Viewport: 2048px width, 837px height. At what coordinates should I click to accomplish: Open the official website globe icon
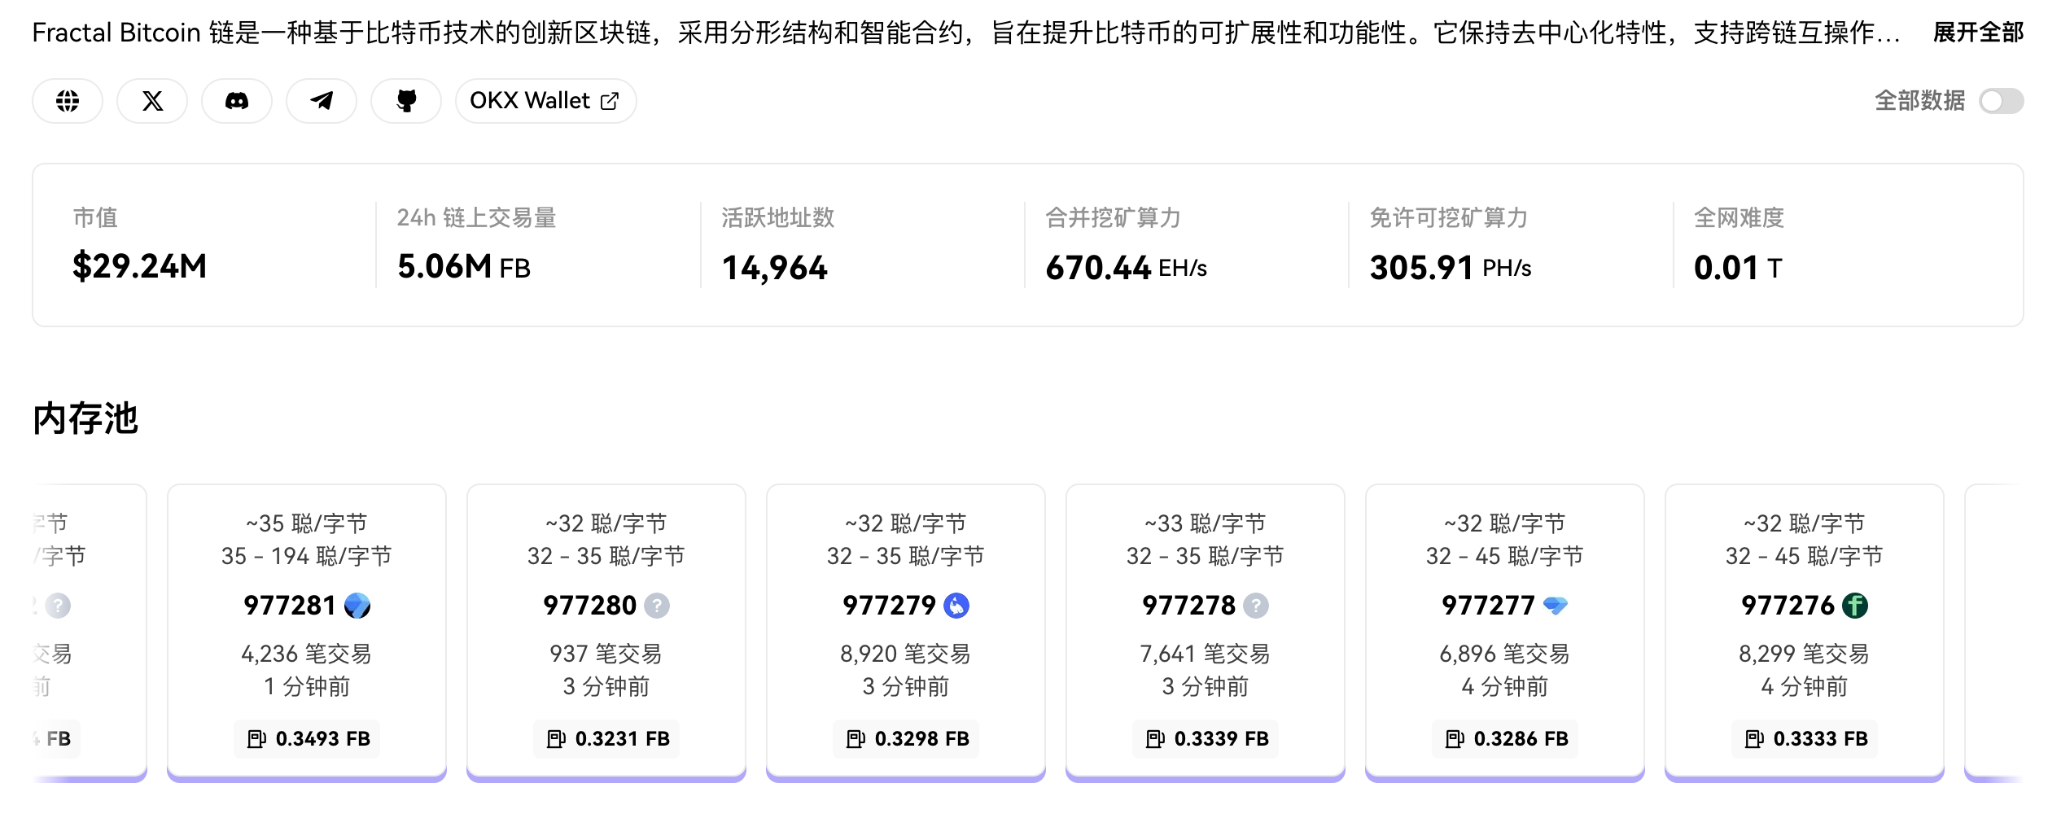click(x=67, y=101)
